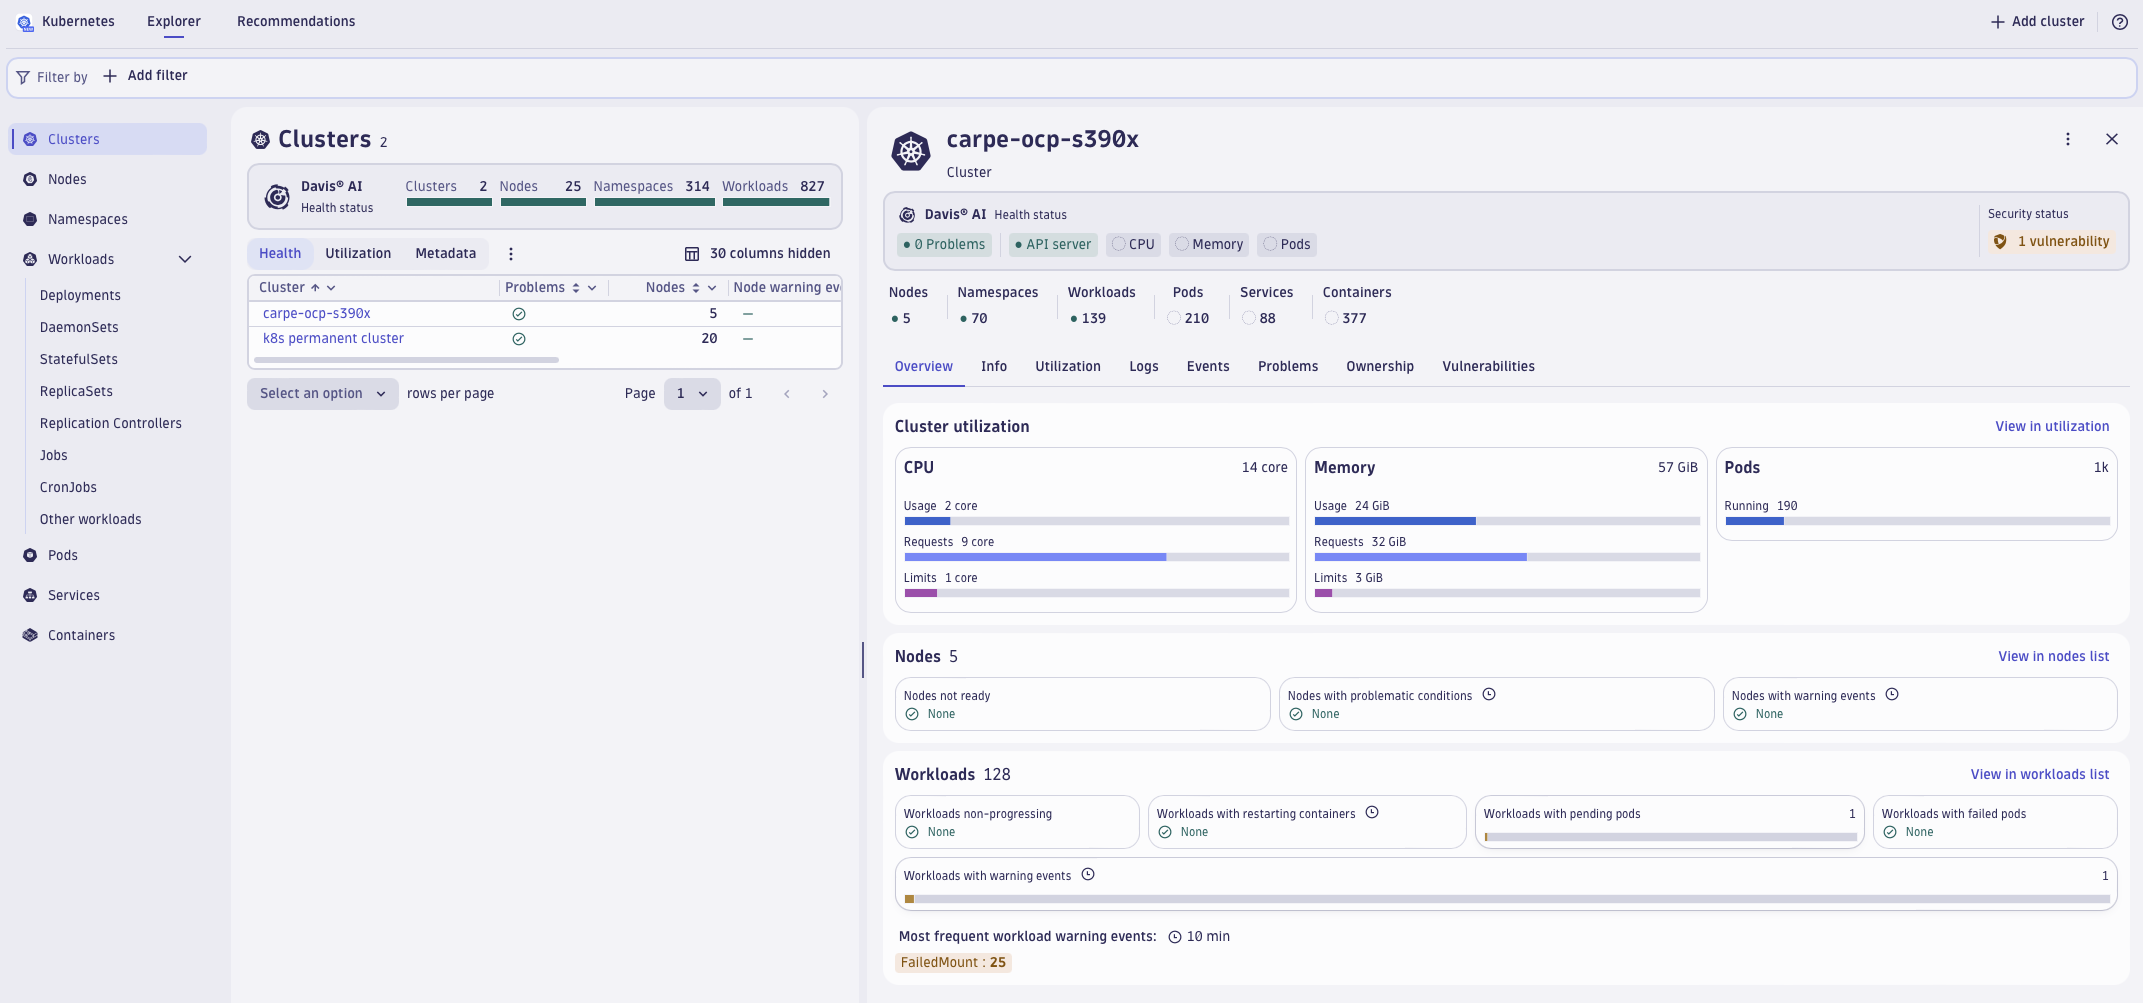Open the Select an option dropdown
This screenshot has height=1003, width=2143.
click(x=322, y=393)
